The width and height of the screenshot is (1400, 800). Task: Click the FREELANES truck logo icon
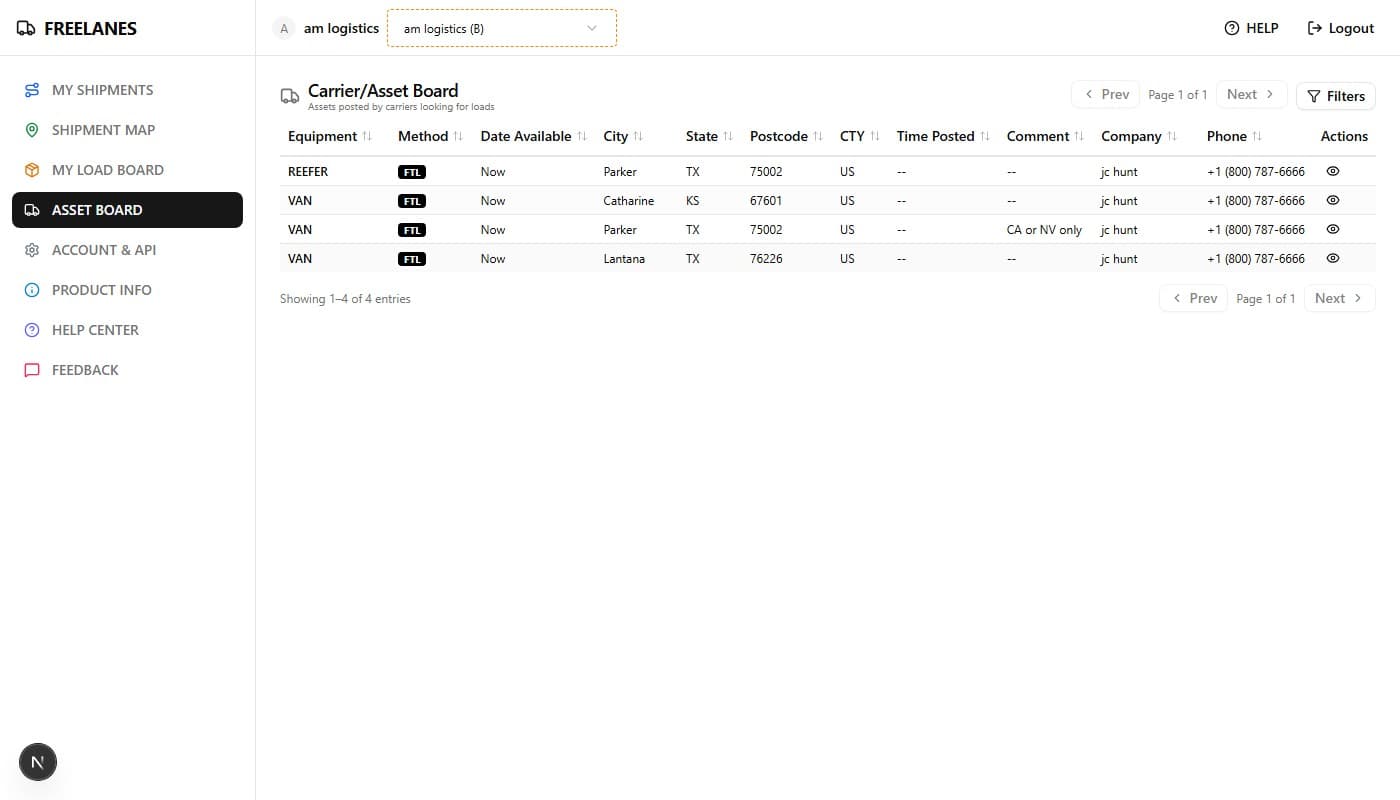pyautogui.click(x=26, y=28)
